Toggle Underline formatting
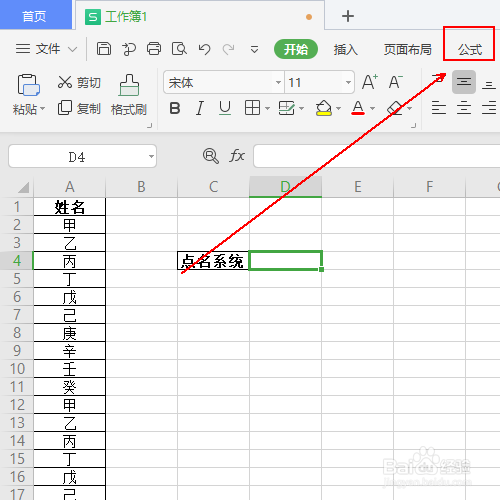 (x=225, y=108)
